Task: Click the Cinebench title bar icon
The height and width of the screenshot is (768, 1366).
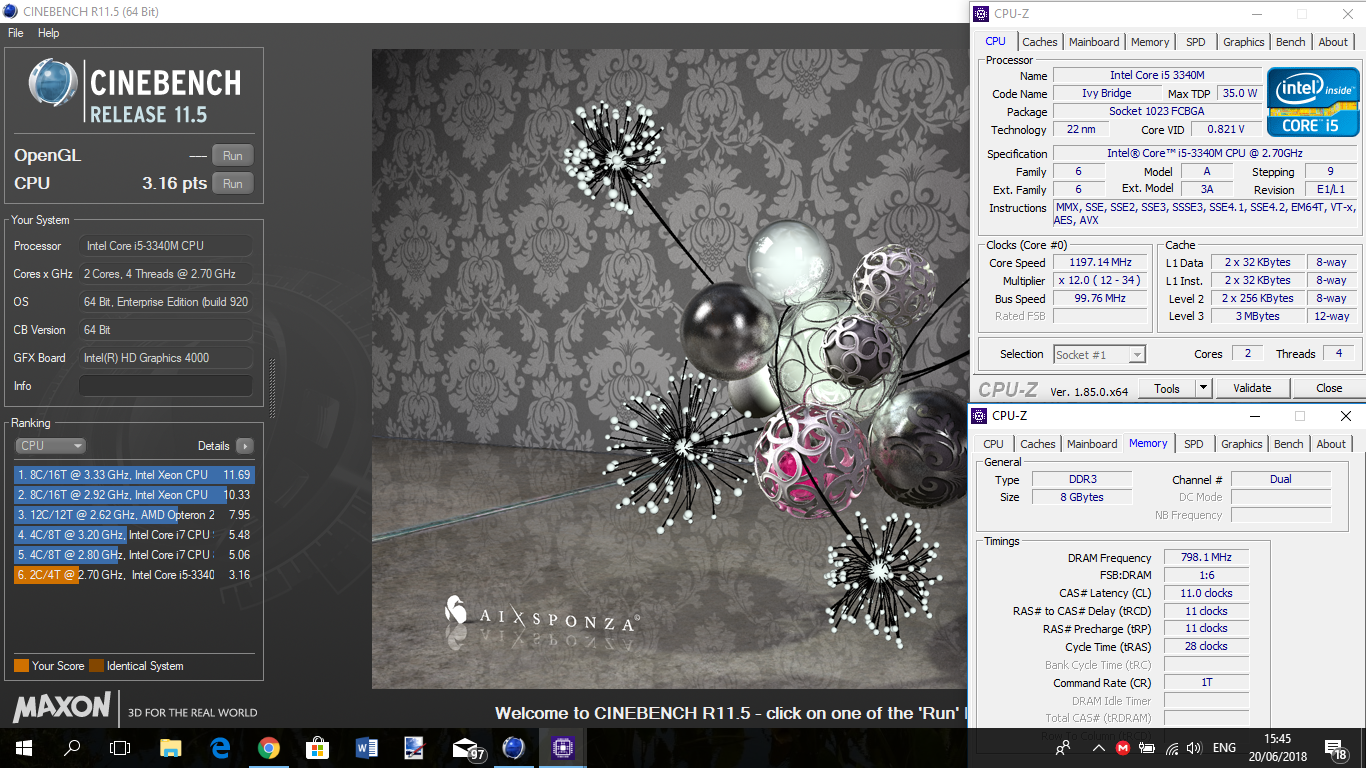Action: tap(10, 11)
